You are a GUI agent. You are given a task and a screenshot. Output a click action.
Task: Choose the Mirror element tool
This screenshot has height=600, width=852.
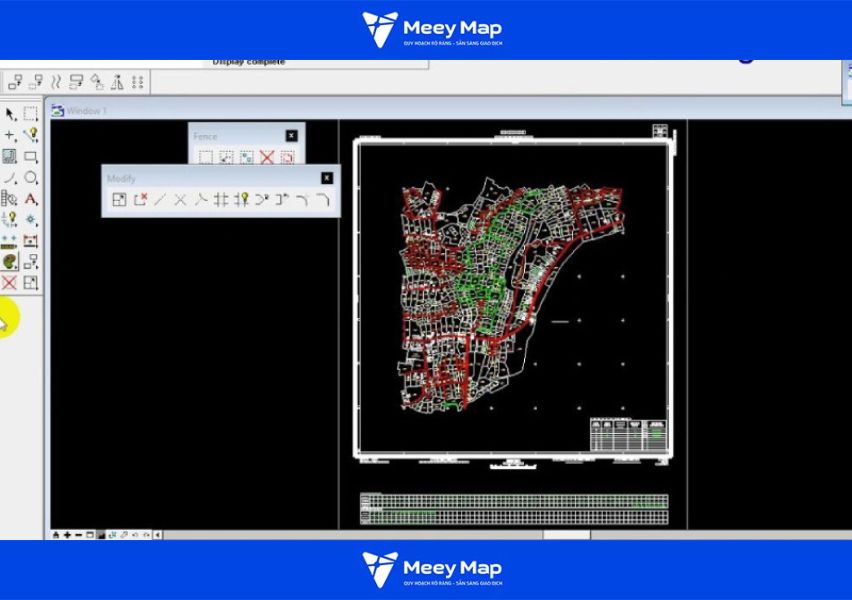(x=117, y=82)
